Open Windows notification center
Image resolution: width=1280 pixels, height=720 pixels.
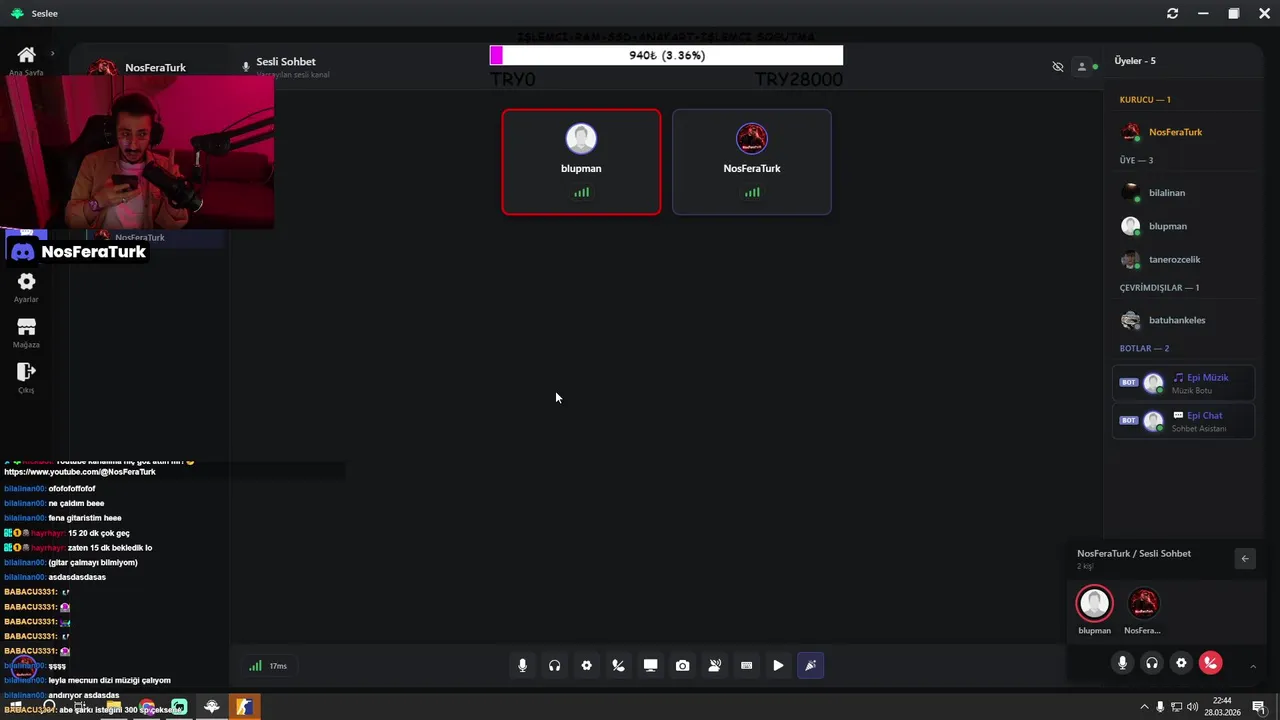(1259, 707)
